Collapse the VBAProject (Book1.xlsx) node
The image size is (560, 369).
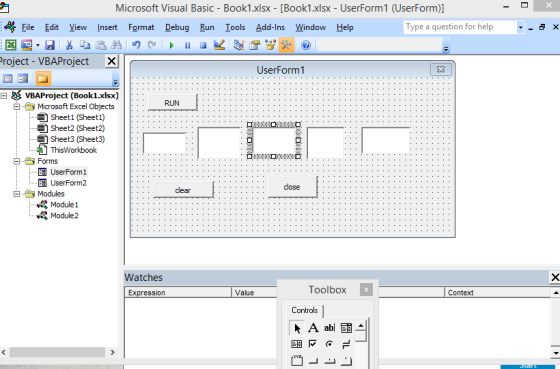tap(4, 95)
